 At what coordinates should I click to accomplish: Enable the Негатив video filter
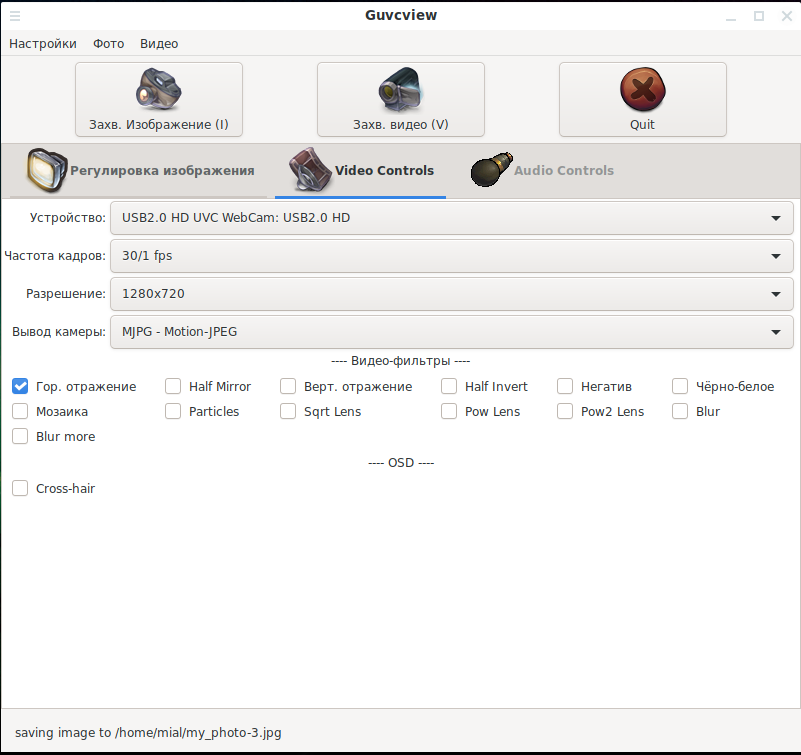(x=565, y=386)
